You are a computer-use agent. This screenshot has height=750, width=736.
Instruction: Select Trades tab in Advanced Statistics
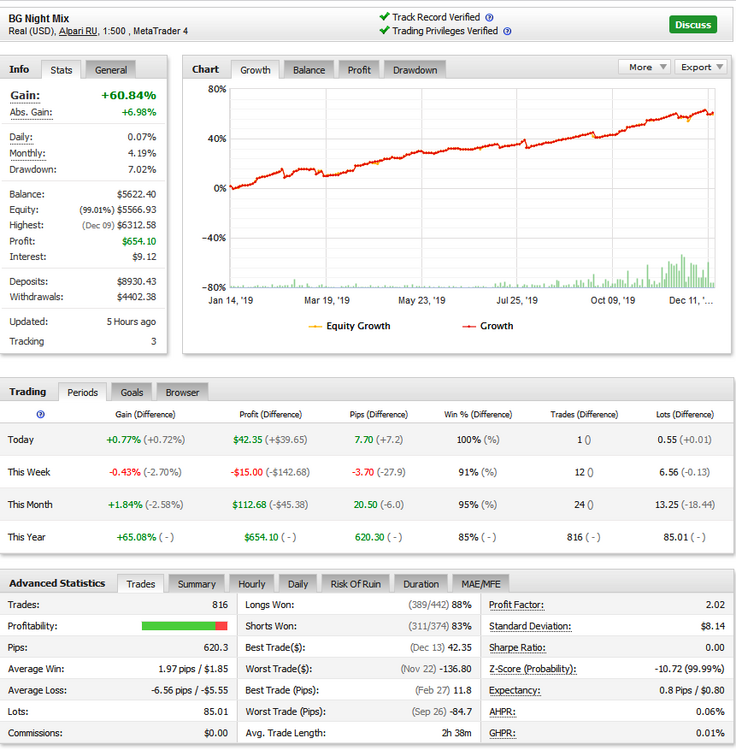(141, 584)
